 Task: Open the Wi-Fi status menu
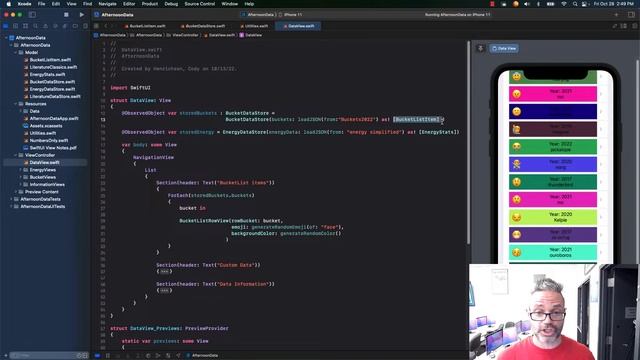coord(564,4)
